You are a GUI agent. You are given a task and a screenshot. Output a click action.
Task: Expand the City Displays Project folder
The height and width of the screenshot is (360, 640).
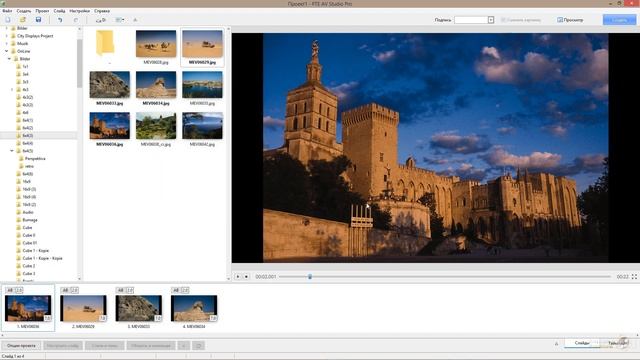pos(6,36)
